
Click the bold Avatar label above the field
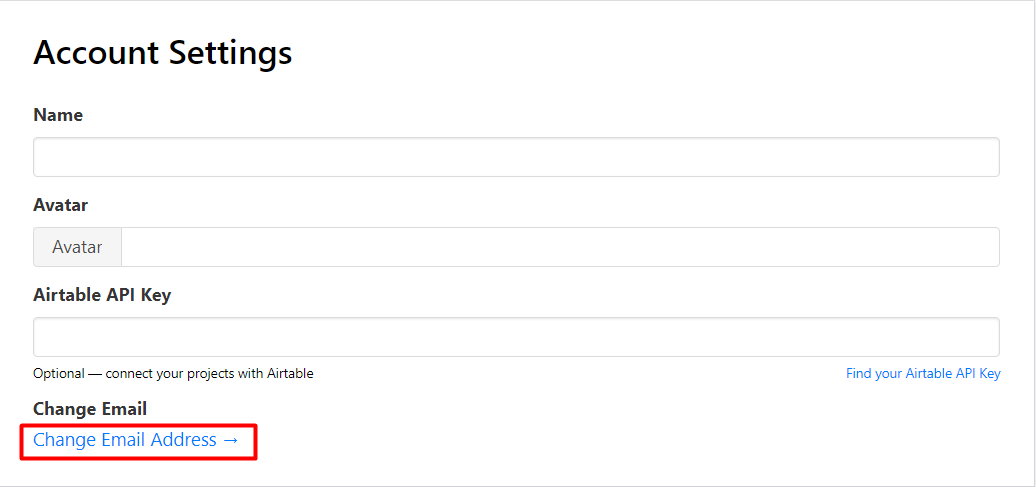coord(61,205)
